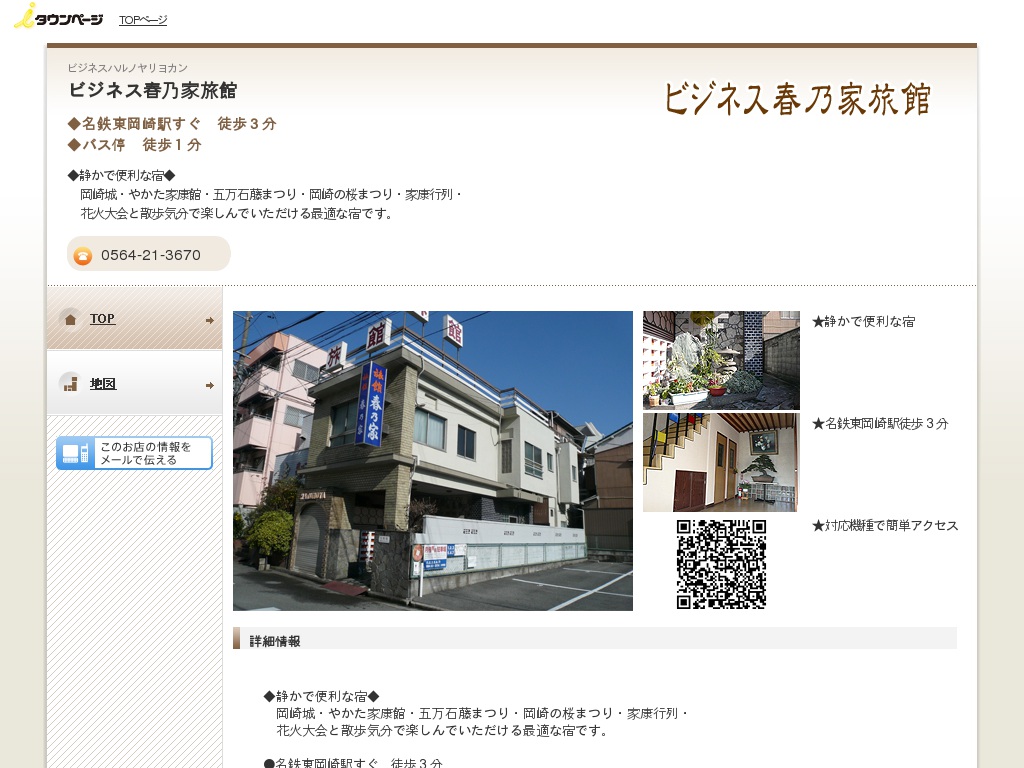Click the ビジネス春乃家旅館 calligraphy logo
The image size is (1024, 768).
tap(797, 99)
